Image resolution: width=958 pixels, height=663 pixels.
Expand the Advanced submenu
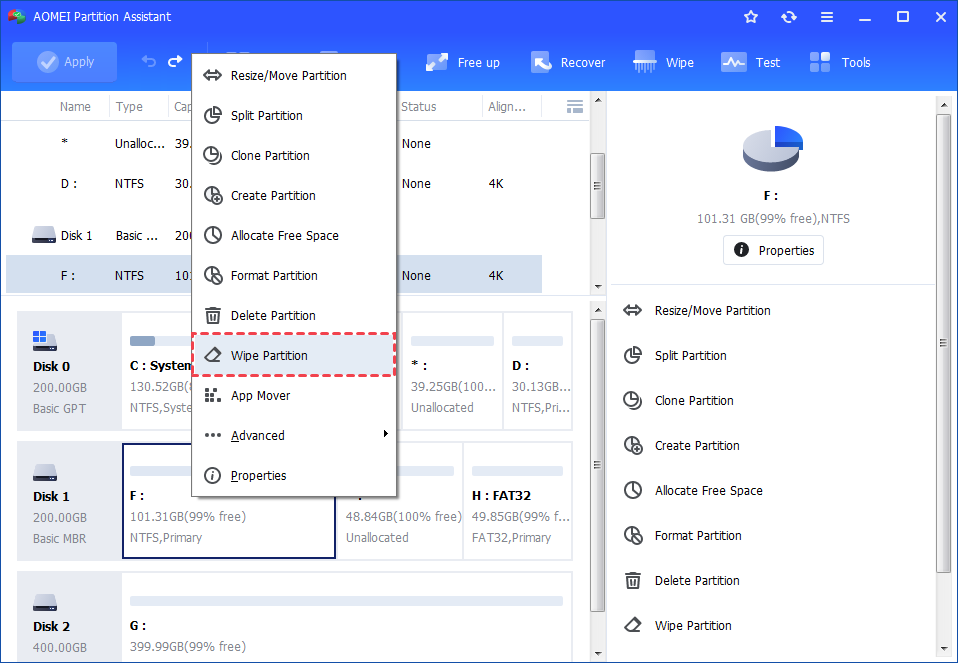(294, 436)
